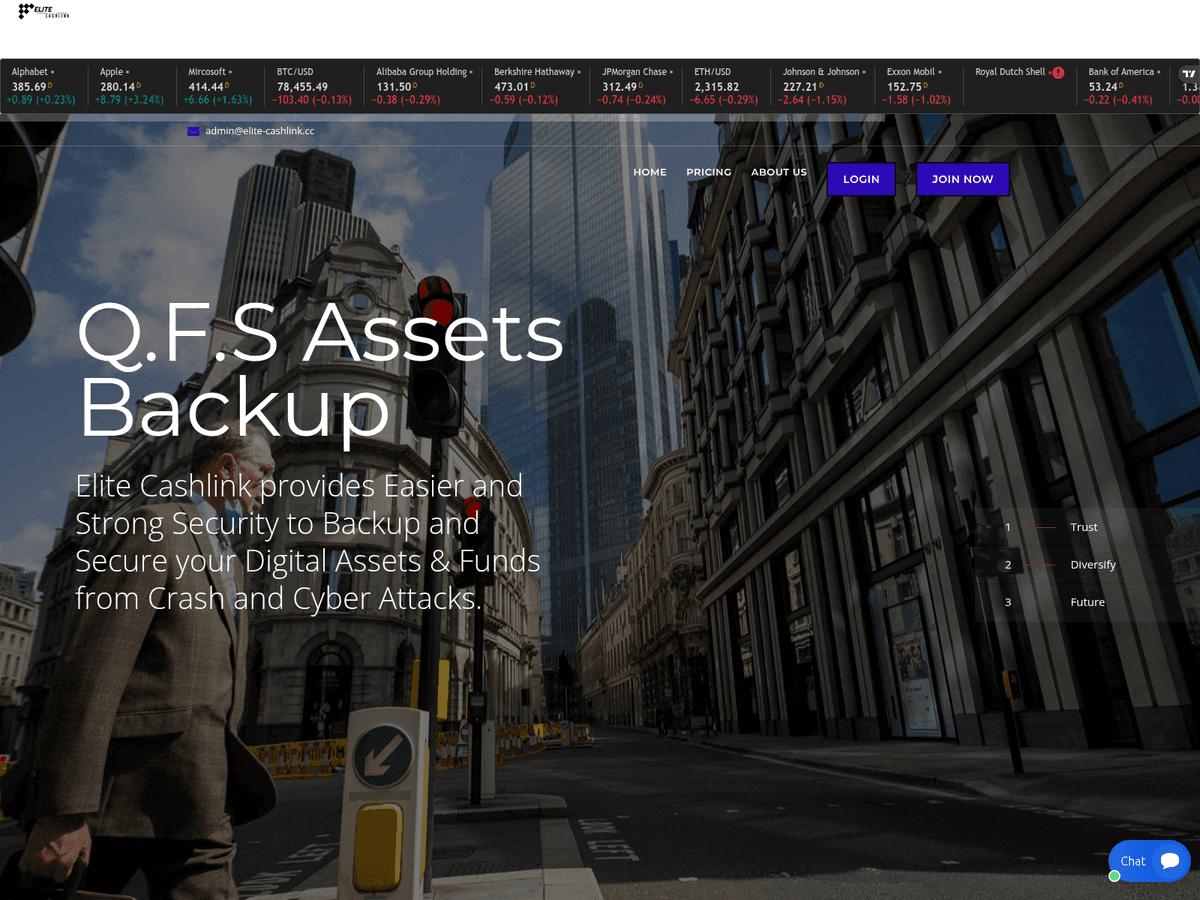Open the Bank of America ticker
Image resolution: width=1200 pixels, height=900 pixels.
click(x=1124, y=86)
